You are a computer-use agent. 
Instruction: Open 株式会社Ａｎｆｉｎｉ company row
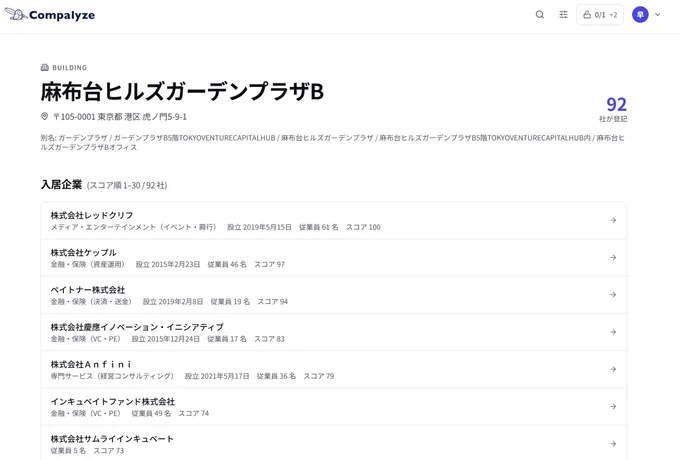(x=334, y=369)
